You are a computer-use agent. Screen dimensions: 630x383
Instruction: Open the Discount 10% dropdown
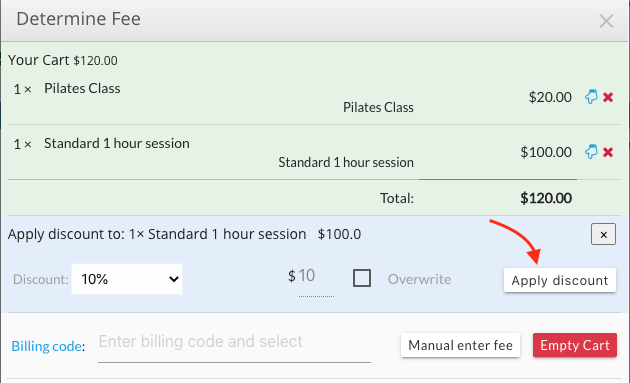tap(127, 279)
